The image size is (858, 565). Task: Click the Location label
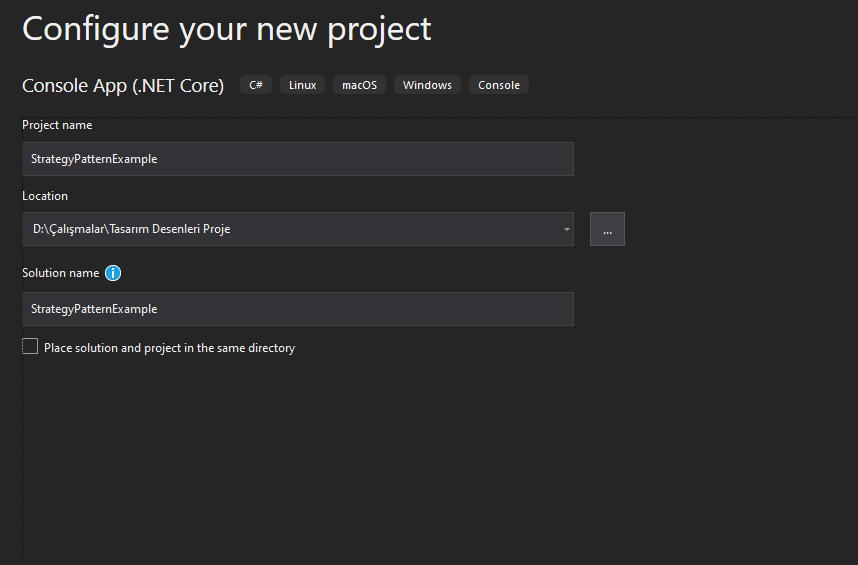(45, 196)
